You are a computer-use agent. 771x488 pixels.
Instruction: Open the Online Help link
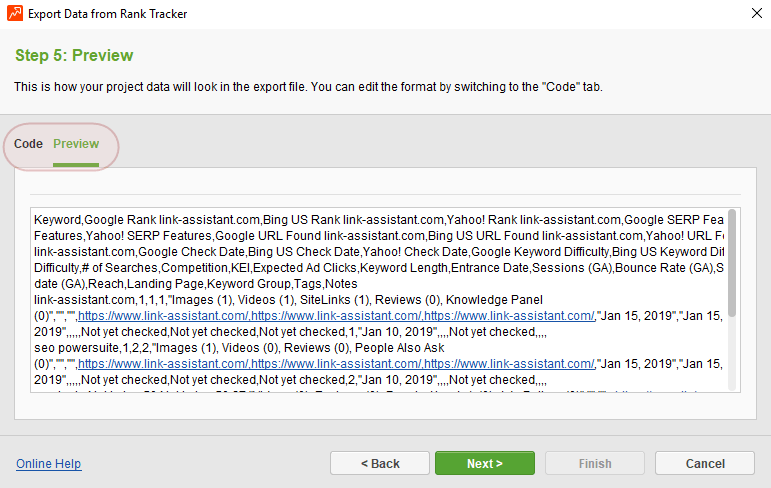coord(49,463)
